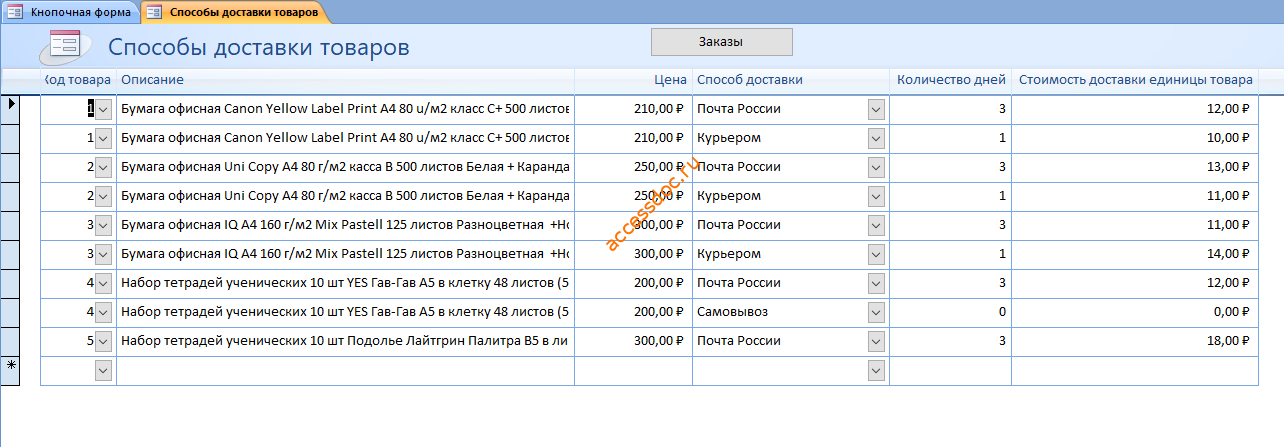Image resolution: width=1284 pixels, height=447 pixels.
Task: Expand delivery method dropdown in the empty new row
Action: coord(877,370)
